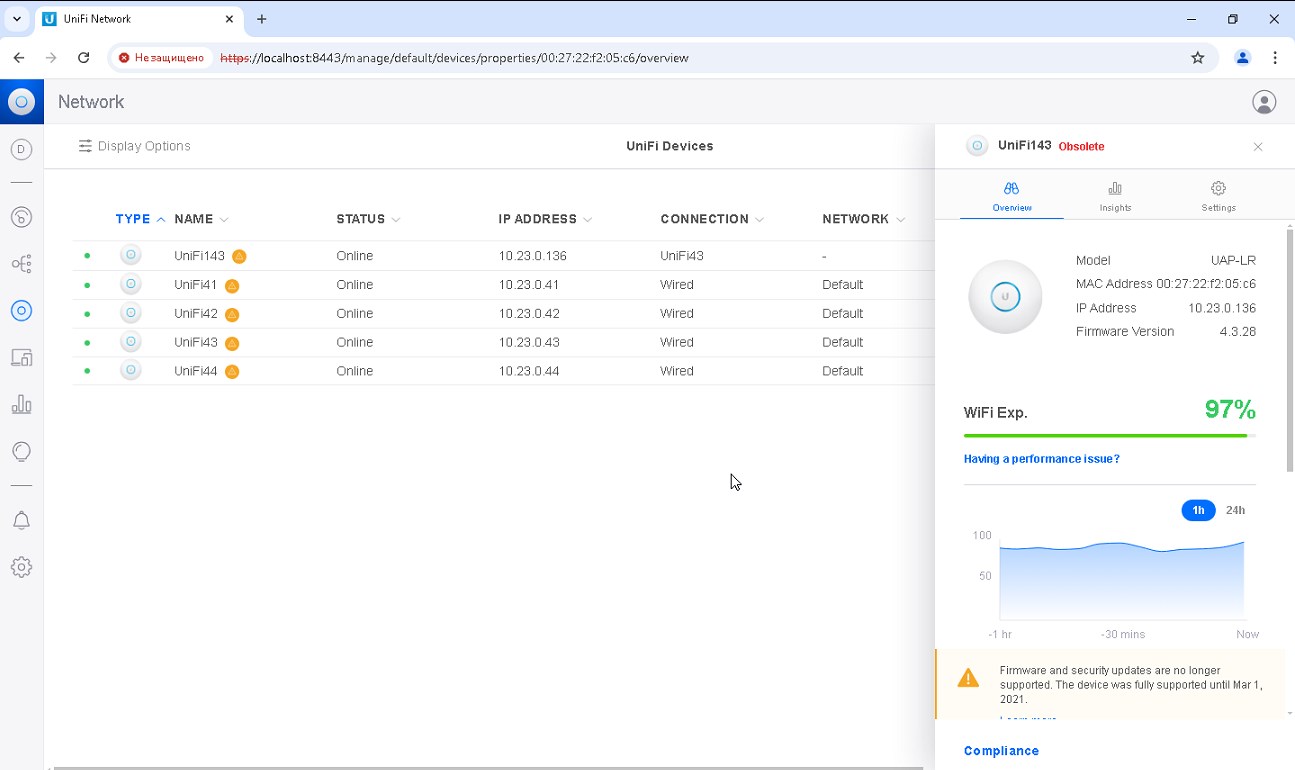Select the UniFi41 device name
The width and height of the screenshot is (1295, 770).
(x=196, y=285)
